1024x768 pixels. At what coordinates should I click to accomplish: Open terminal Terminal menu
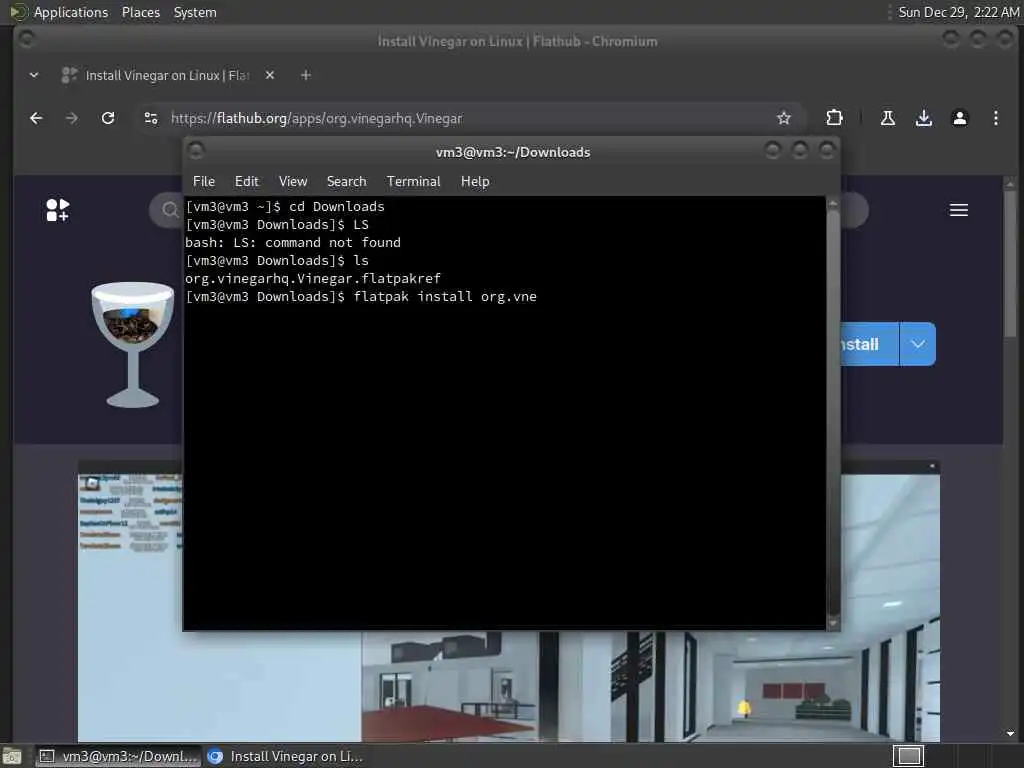413,182
